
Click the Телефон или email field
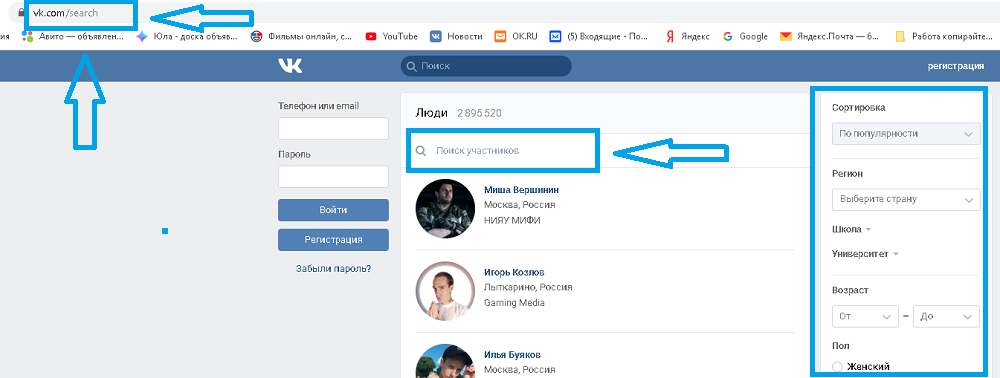[x=334, y=128]
